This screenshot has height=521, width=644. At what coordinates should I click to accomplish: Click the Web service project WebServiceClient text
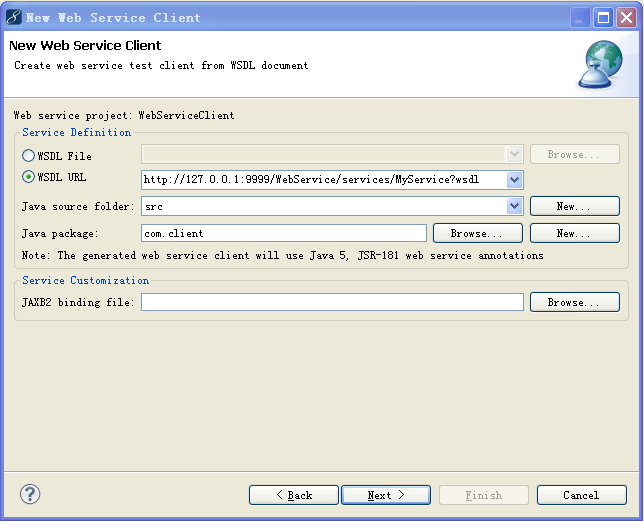pos(124,115)
